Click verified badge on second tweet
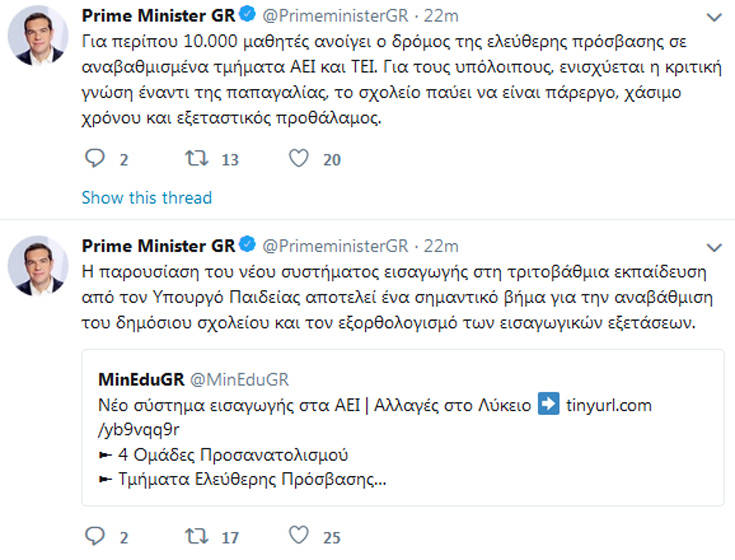This screenshot has height=560, width=735. pyautogui.click(x=247, y=246)
